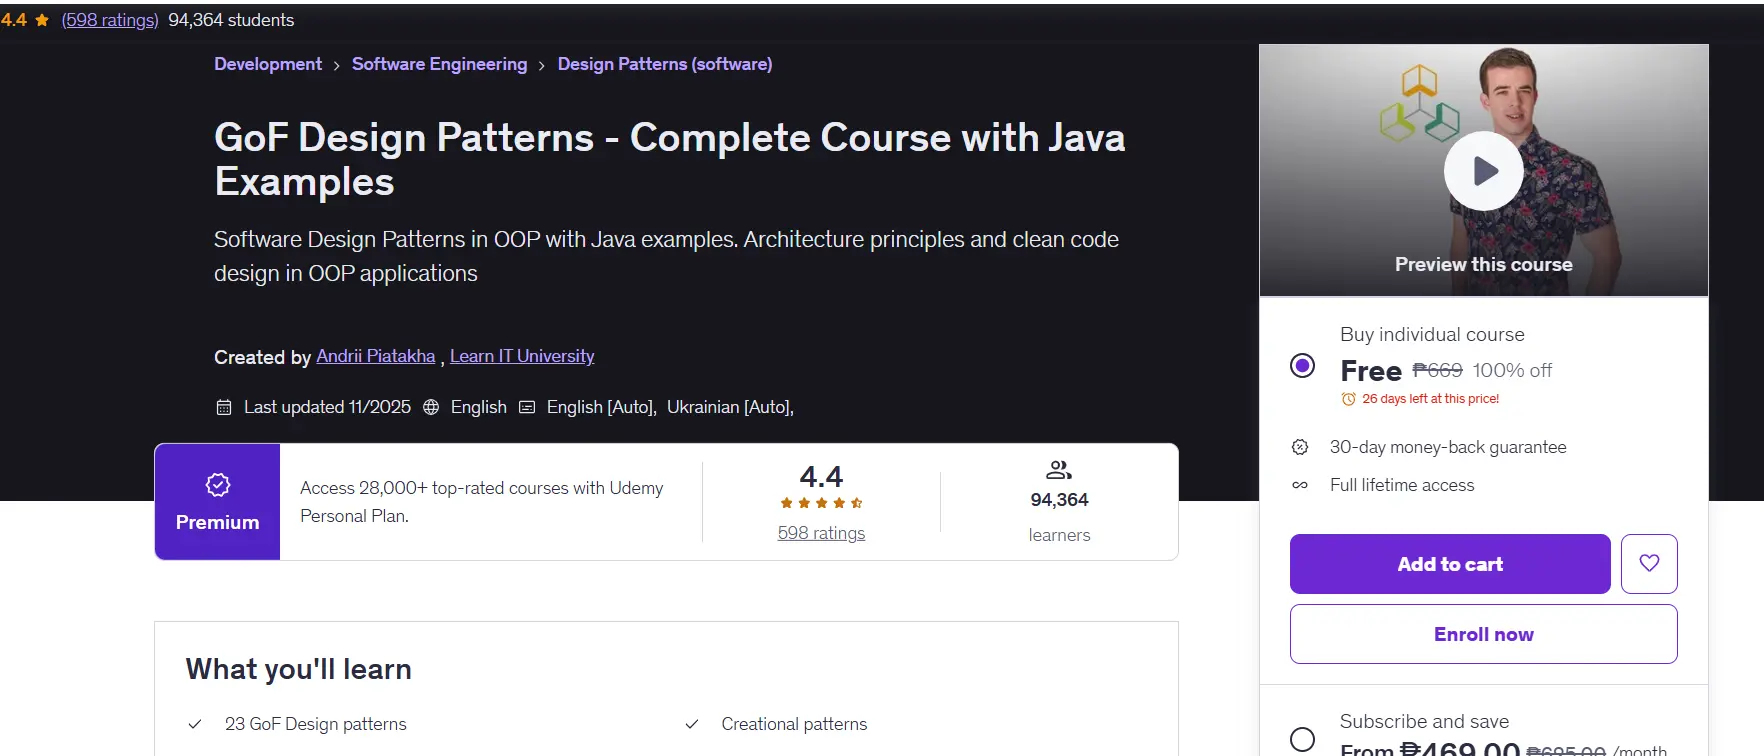Click the English course language text
This screenshot has height=756, width=1764.
pyautogui.click(x=479, y=407)
